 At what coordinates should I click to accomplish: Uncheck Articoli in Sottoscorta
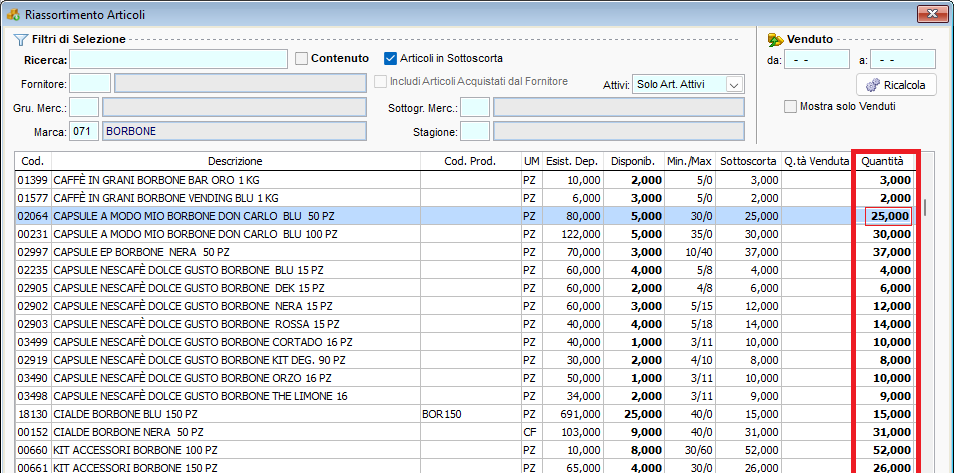point(390,58)
